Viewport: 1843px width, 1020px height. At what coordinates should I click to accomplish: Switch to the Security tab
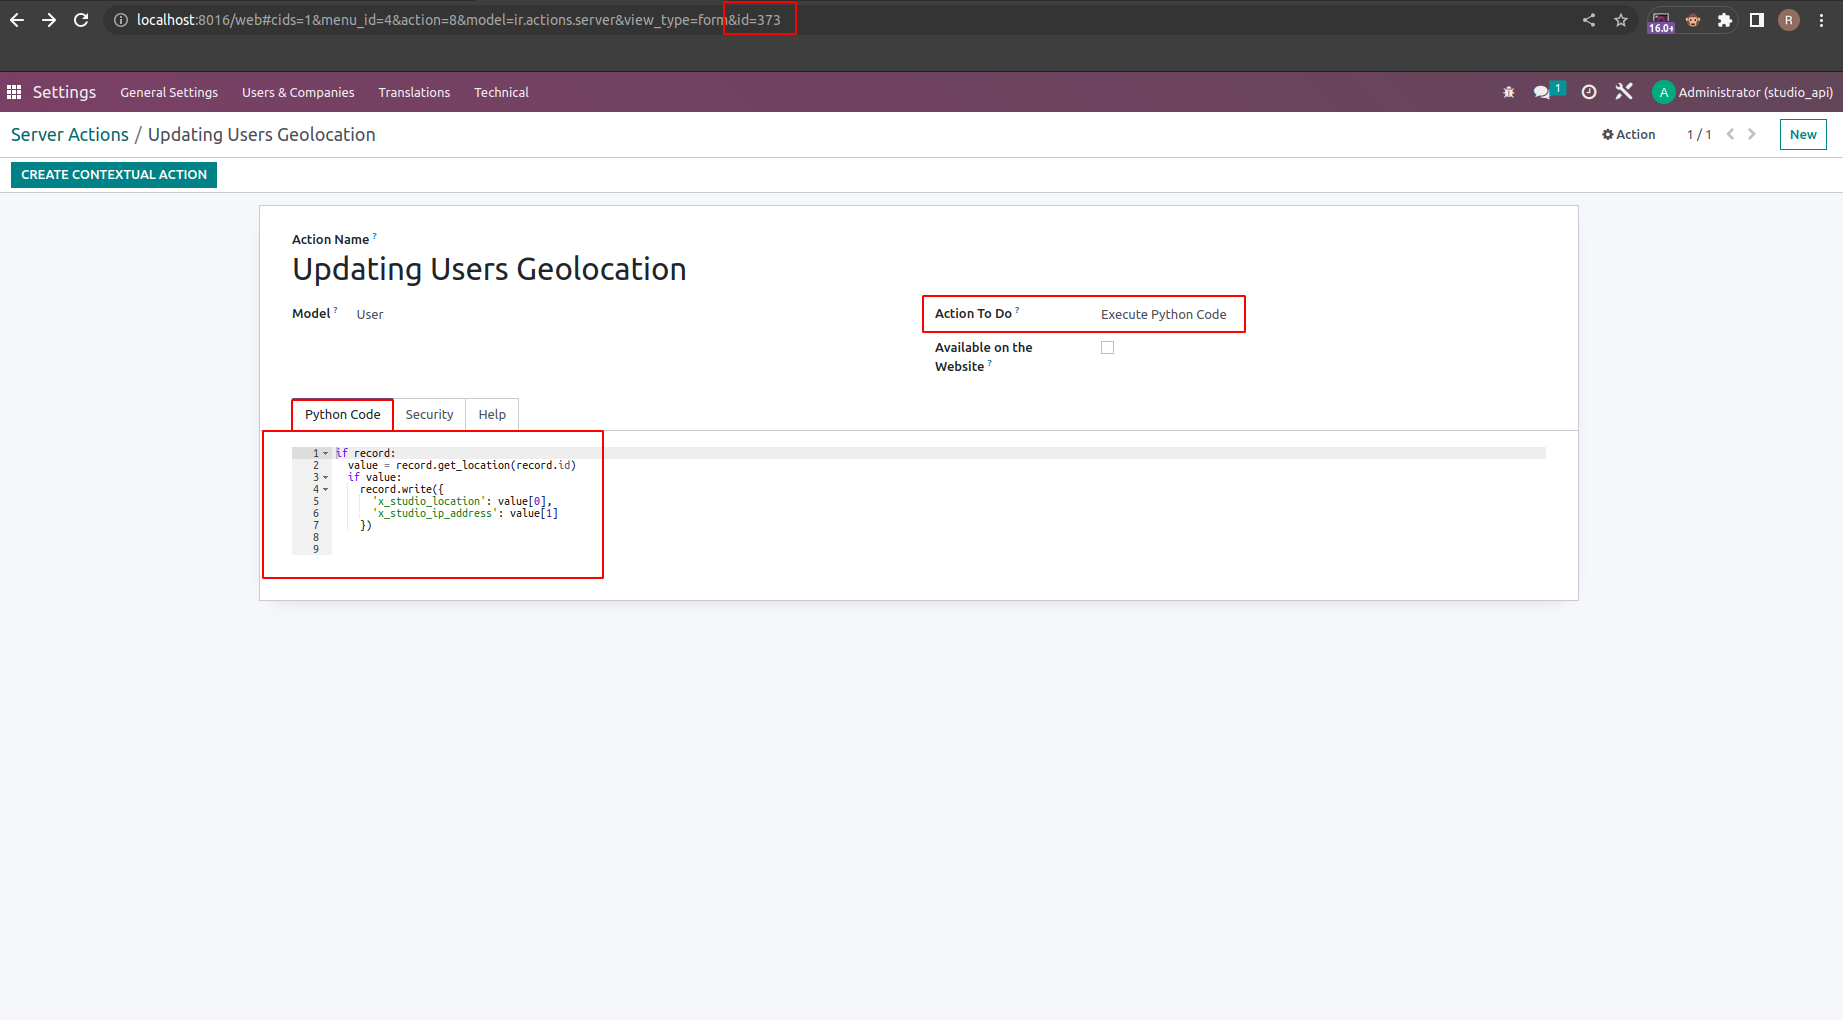(429, 414)
